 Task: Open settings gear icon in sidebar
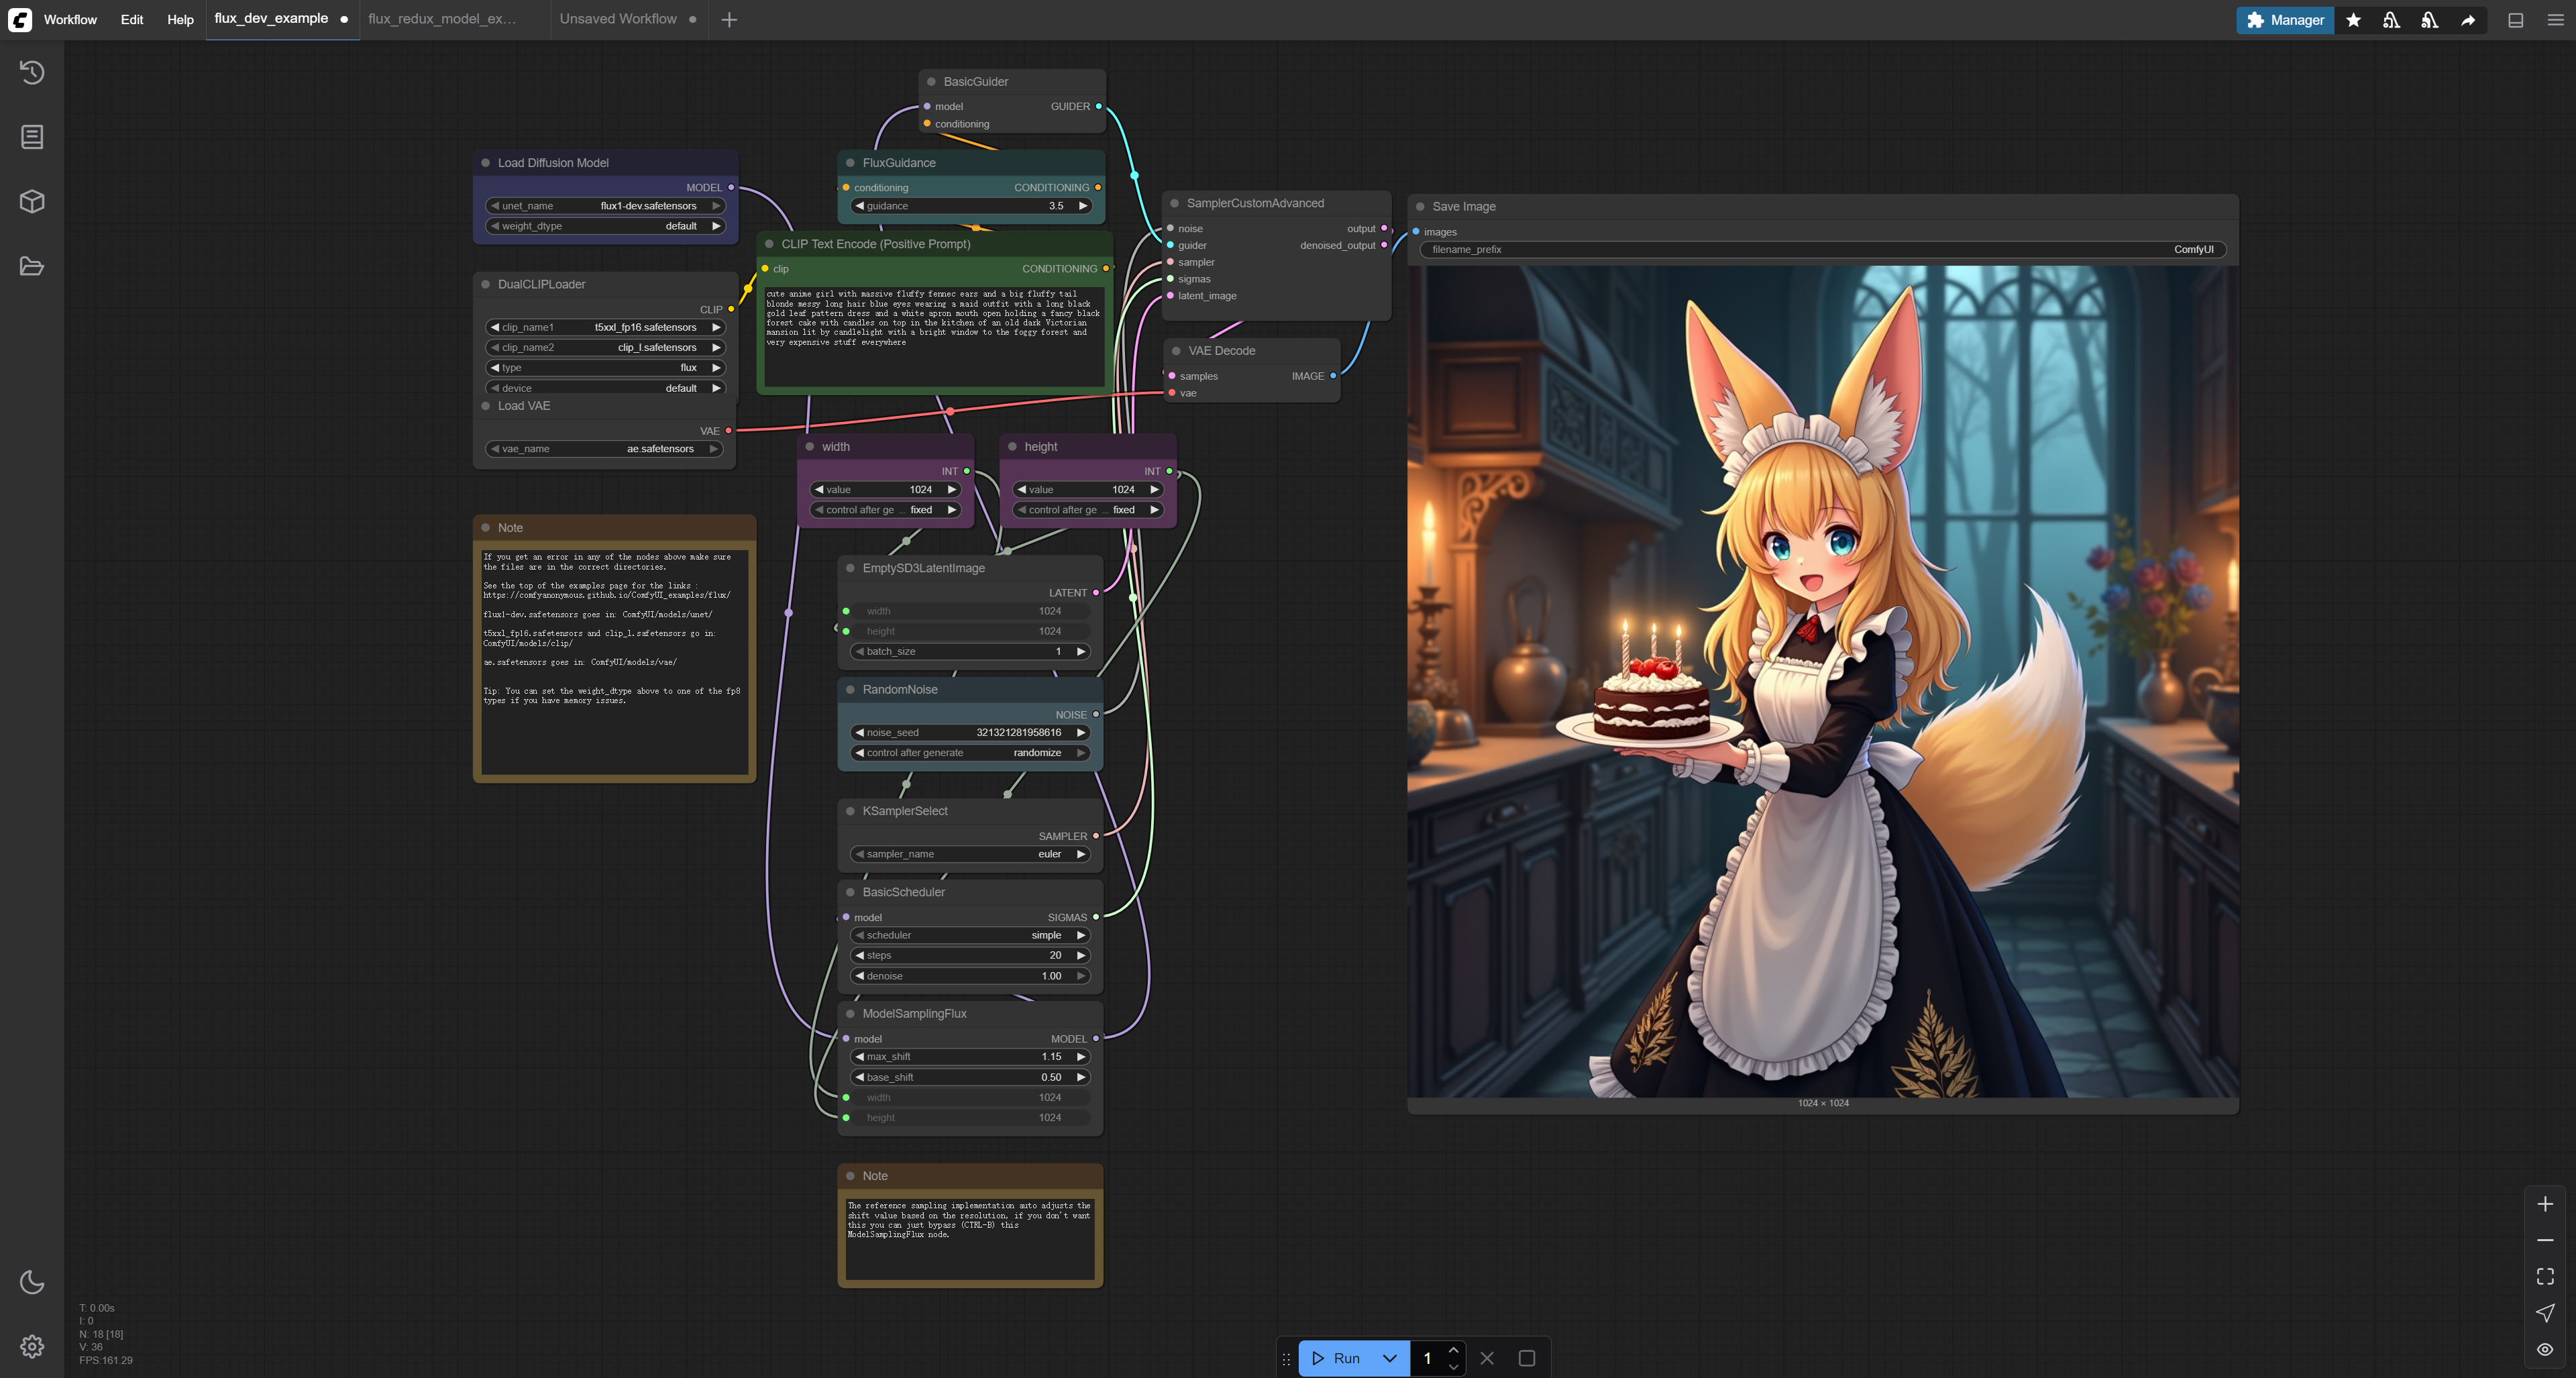[x=32, y=1346]
